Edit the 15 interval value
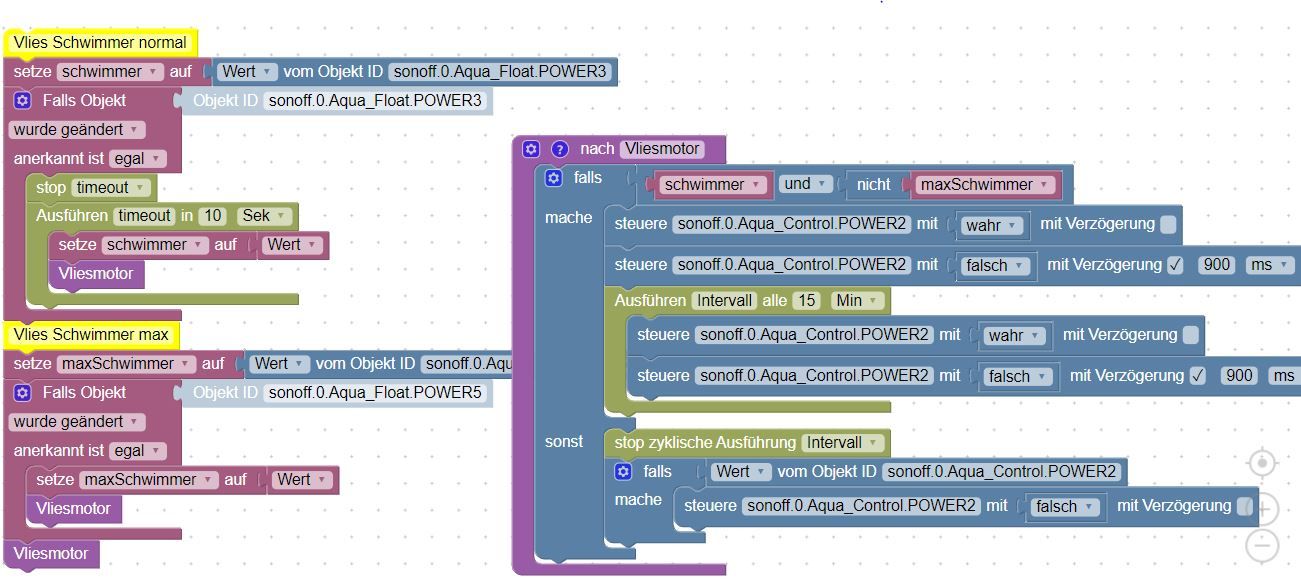The height and width of the screenshot is (583, 1301). (806, 300)
